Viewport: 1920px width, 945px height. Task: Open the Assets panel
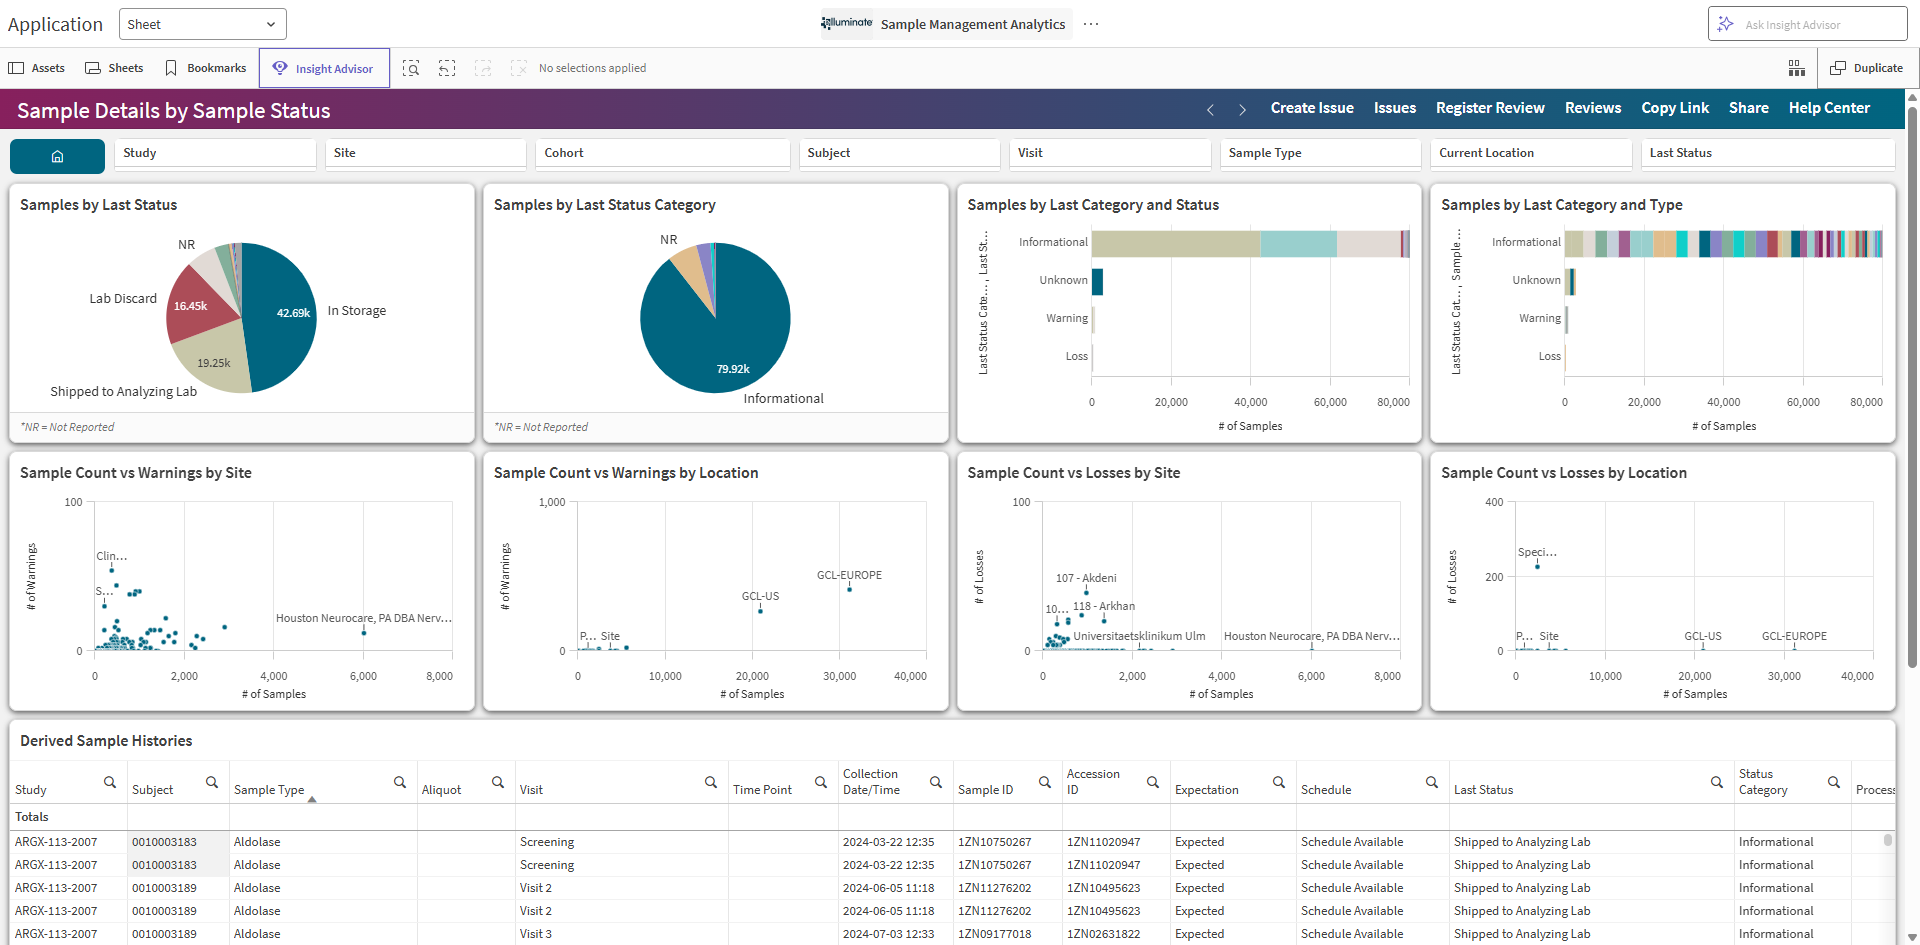37,68
